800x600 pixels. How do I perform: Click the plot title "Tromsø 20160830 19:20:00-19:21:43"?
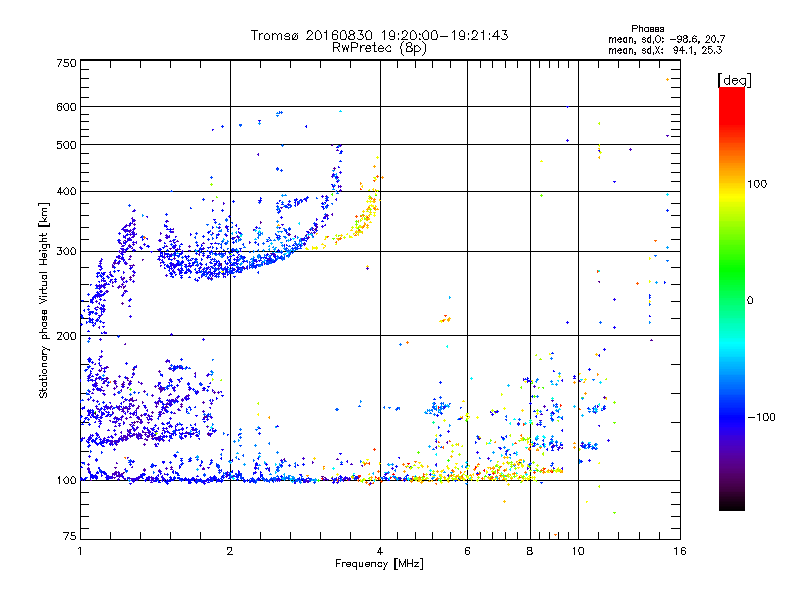[x=379, y=35]
